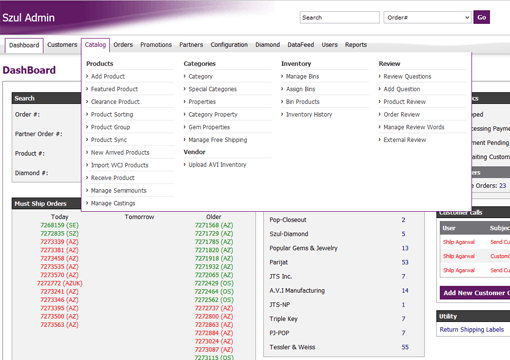The image size is (510, 360).
Task: Select Properties under Categories
Action: pyautogui.click(x=202, y=102)
